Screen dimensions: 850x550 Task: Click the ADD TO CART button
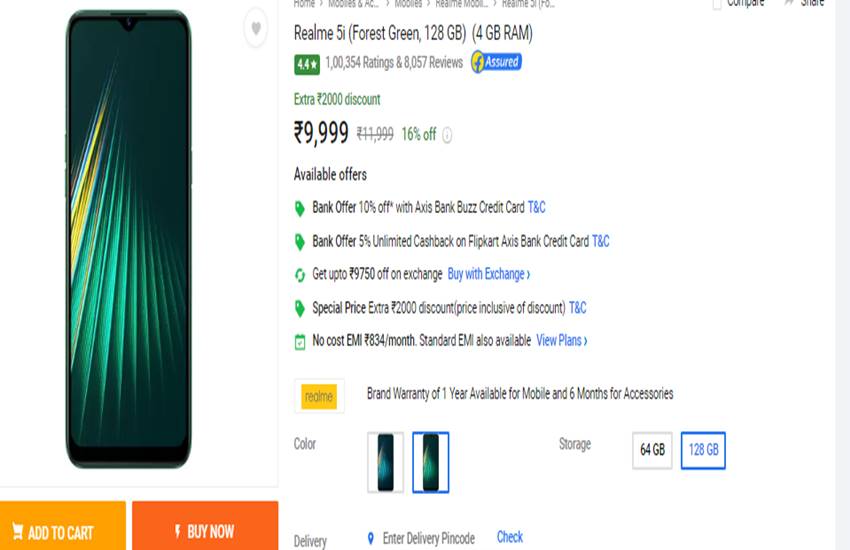tap(62, 532)
